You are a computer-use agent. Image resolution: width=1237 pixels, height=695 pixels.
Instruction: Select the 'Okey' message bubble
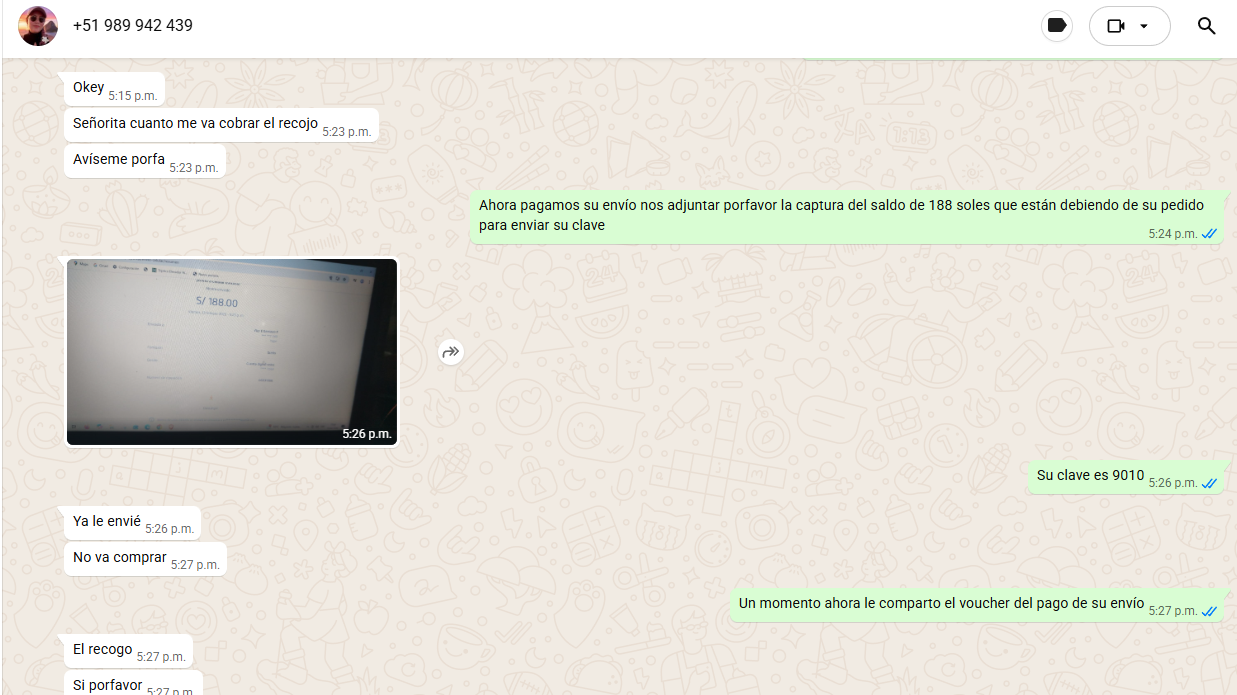(89, 88)
